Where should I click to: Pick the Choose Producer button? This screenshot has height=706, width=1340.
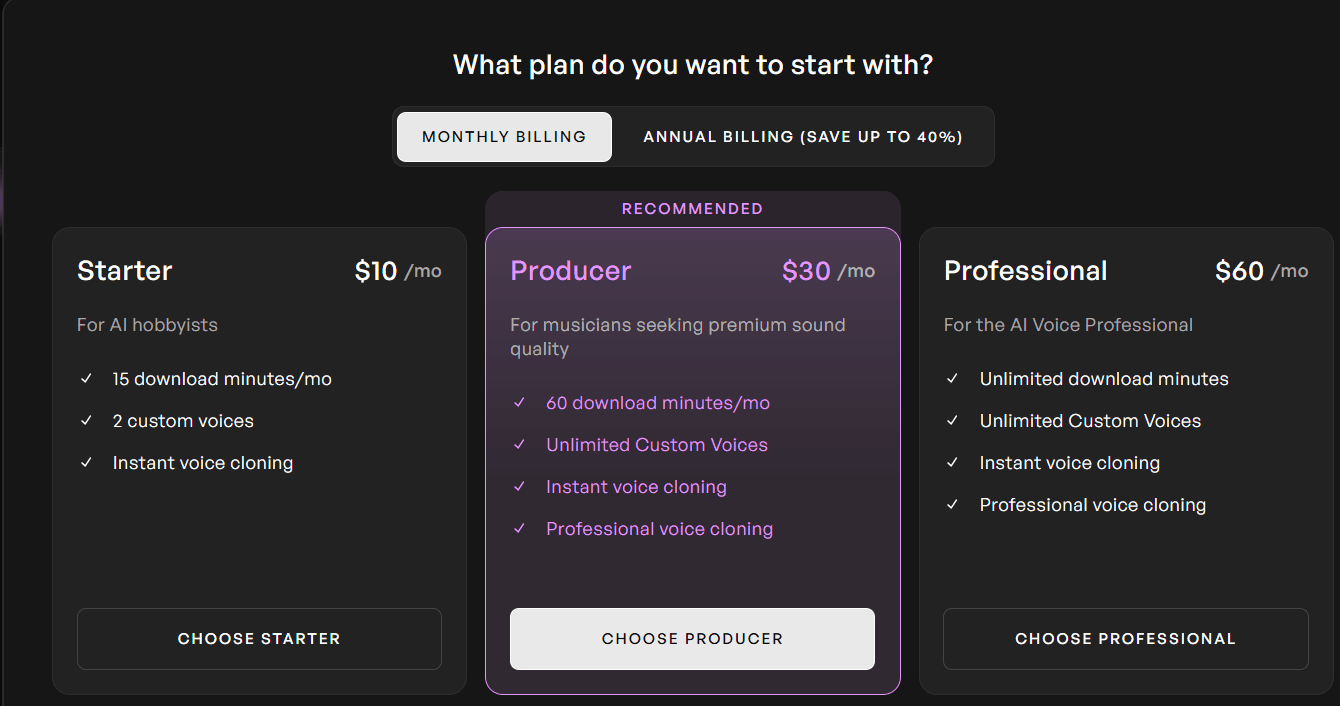[692, 639]
